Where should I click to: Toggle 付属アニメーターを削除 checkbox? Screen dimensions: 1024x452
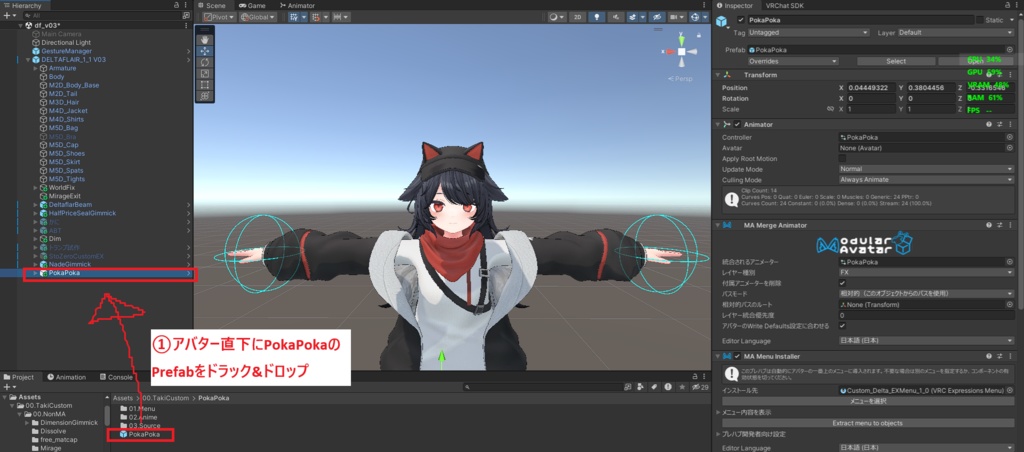tap(842, 283)
